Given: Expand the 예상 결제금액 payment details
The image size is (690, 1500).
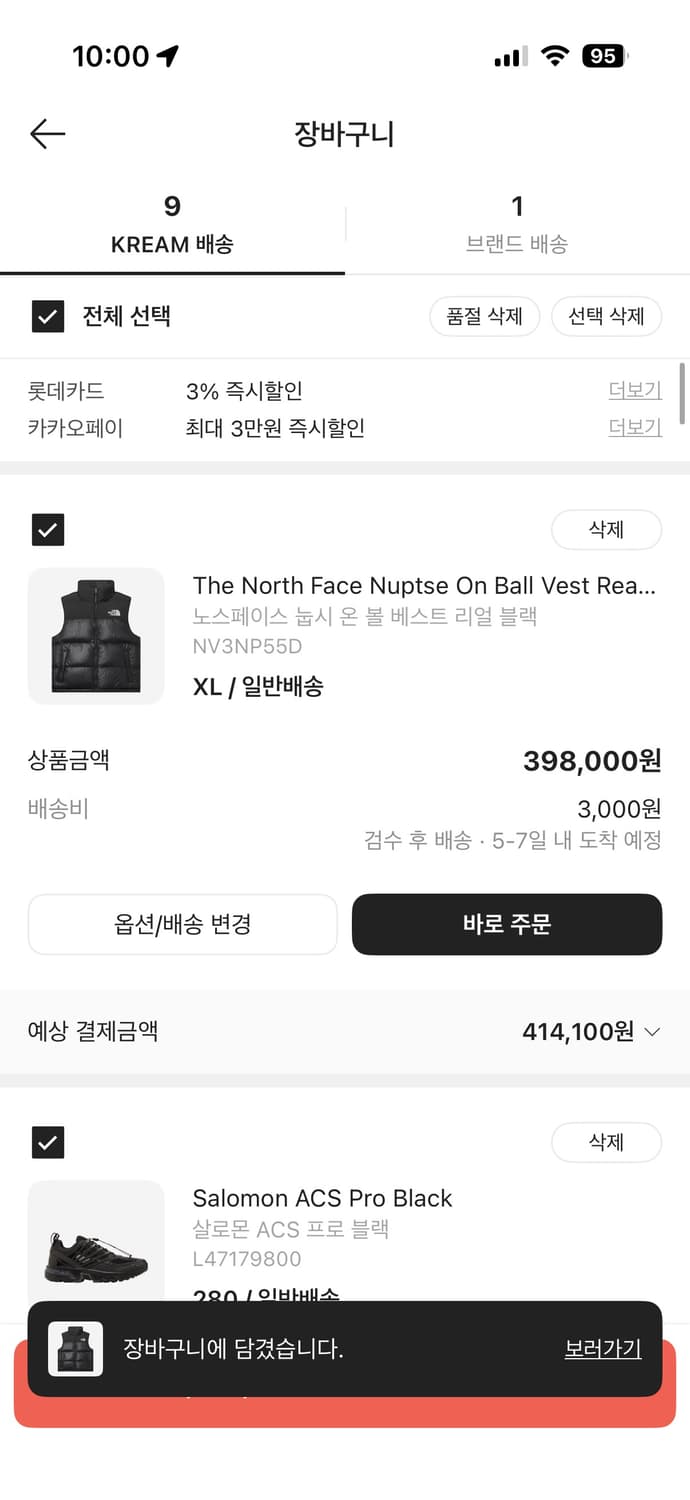Looking at the screenshot, I should point(652,1031).
